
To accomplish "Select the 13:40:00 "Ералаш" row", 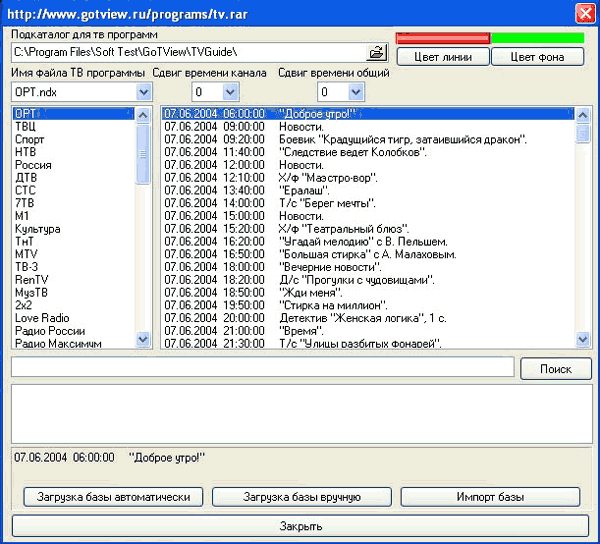I will [x=368, y=190].
